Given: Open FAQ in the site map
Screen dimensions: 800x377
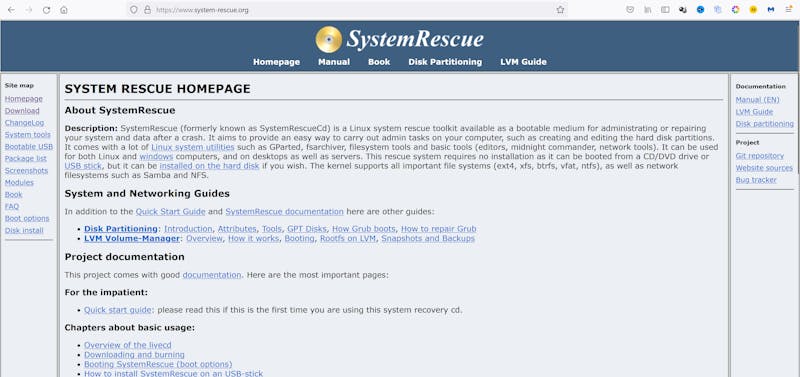Looking at the screenshot, I should coord(12,207).
